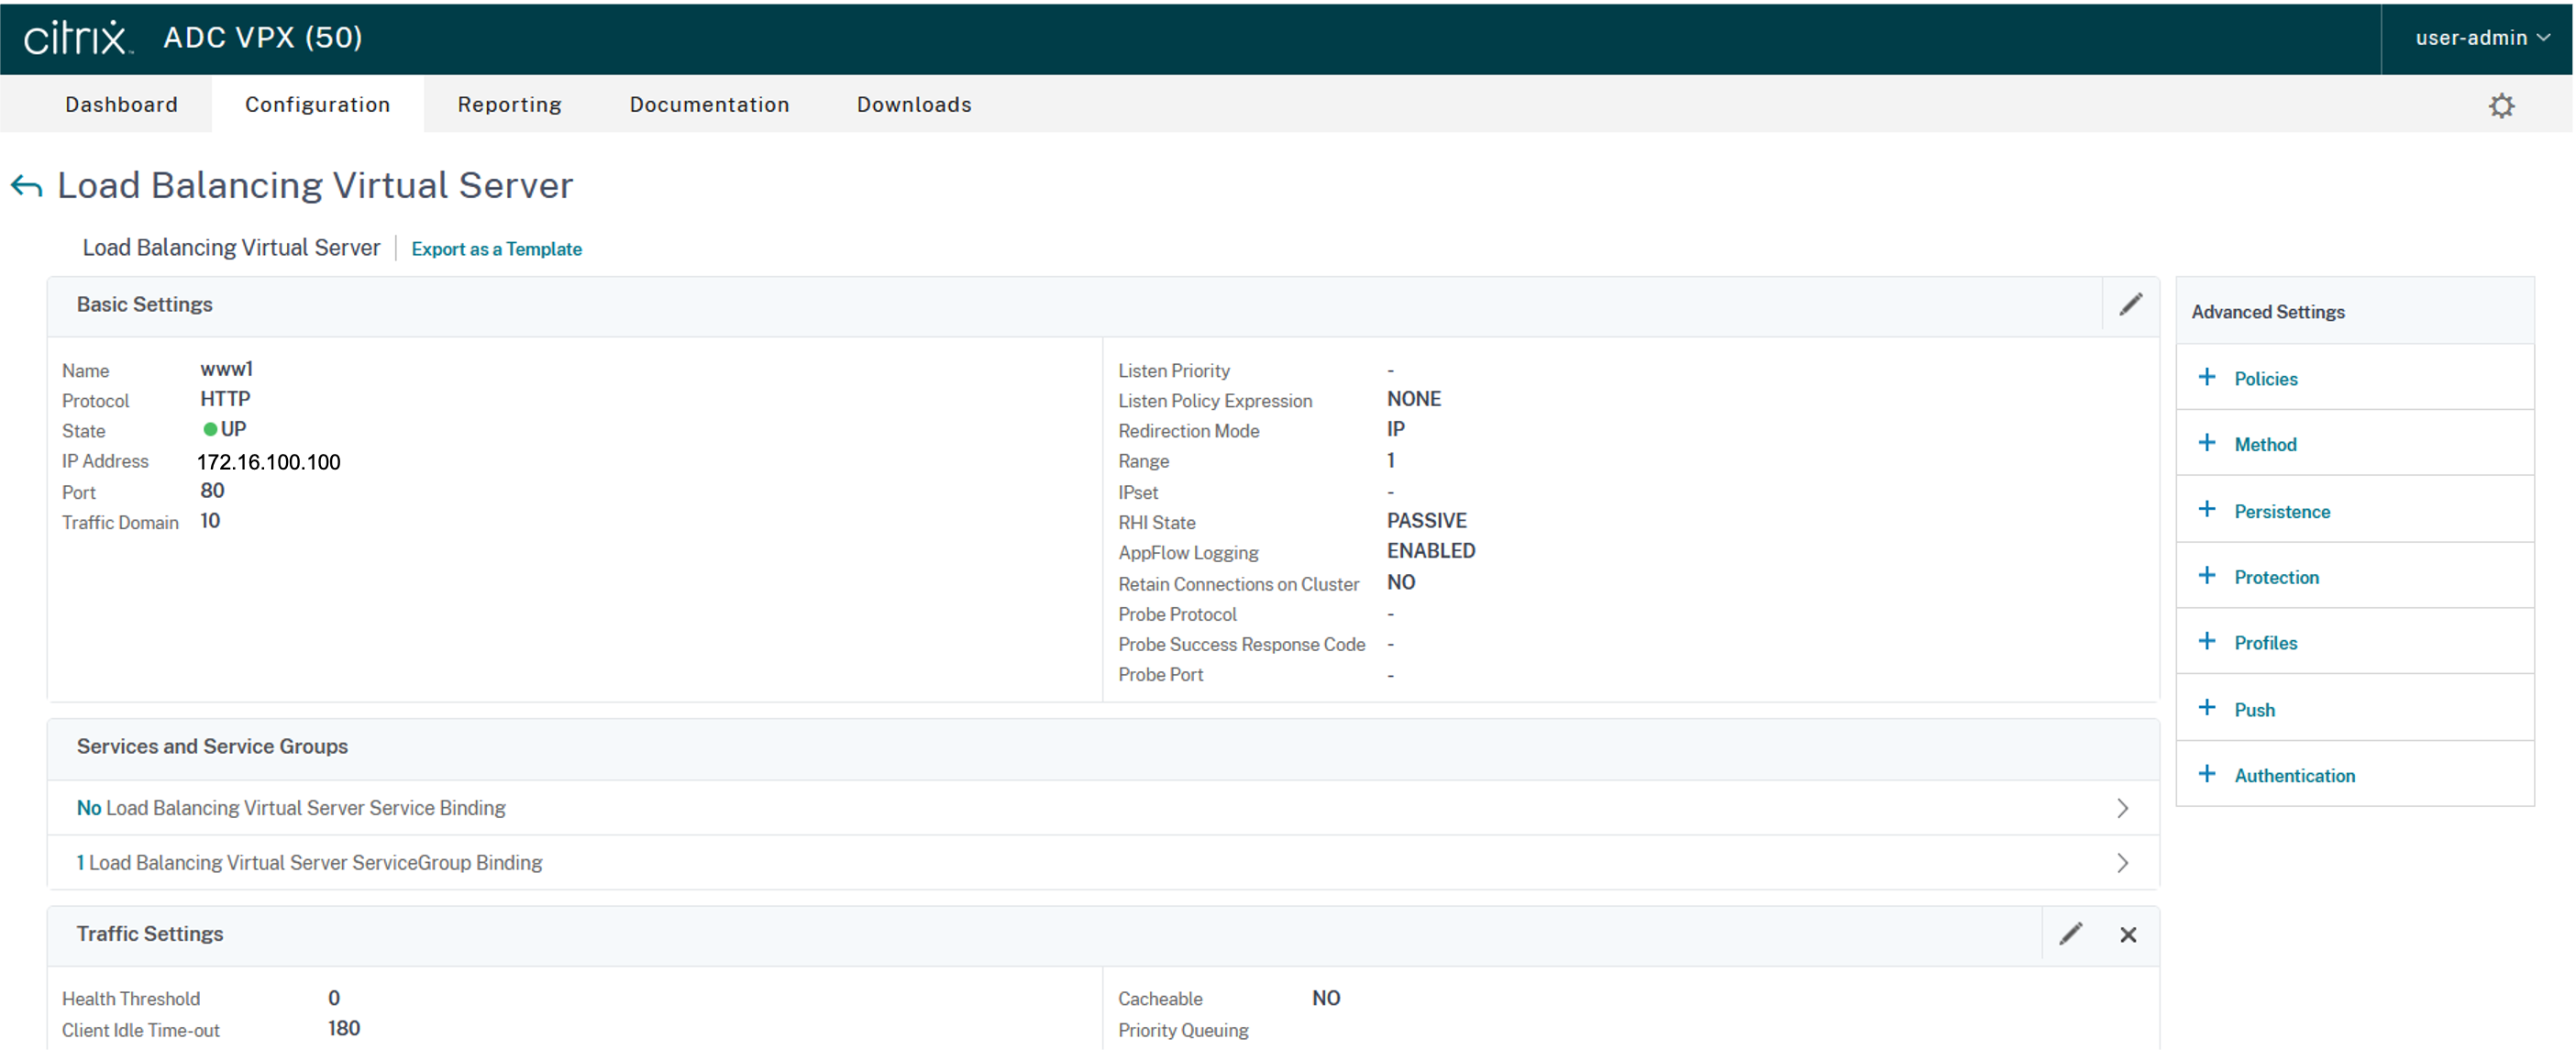Click the plus icon next to Persistence

[x=2207, y=510]
